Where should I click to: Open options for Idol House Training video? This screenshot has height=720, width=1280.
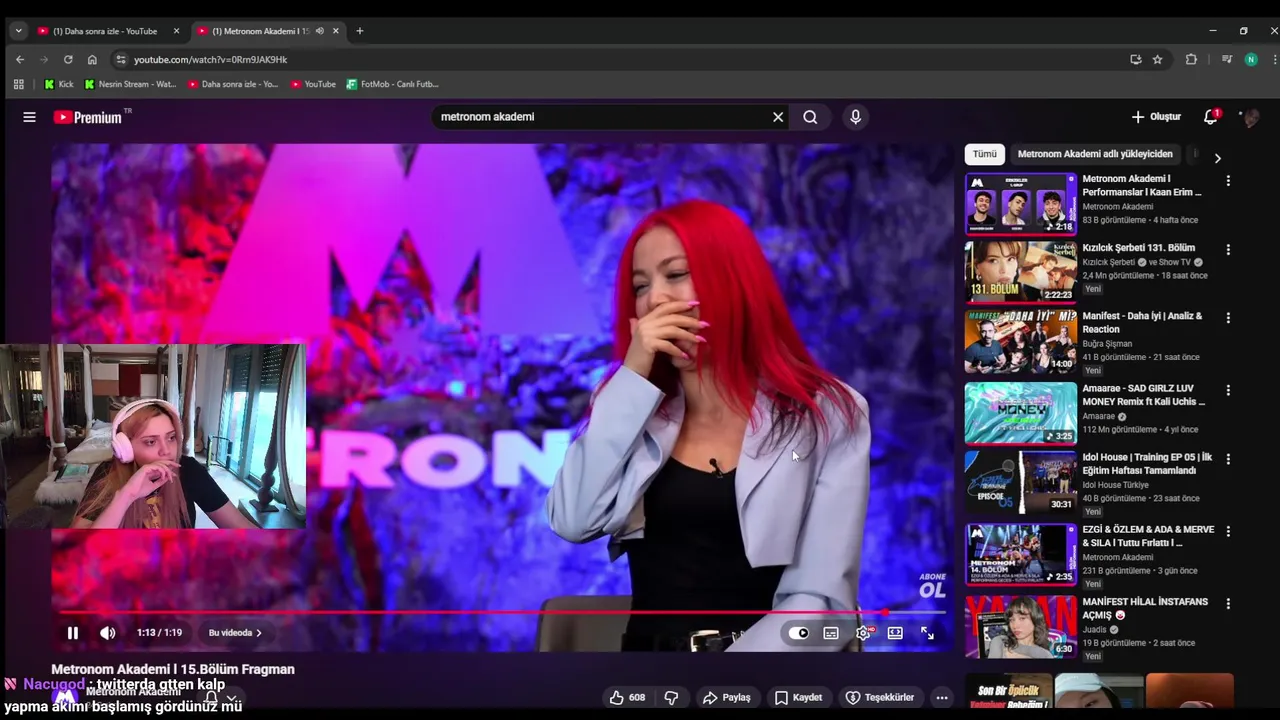click(1228, 459)
